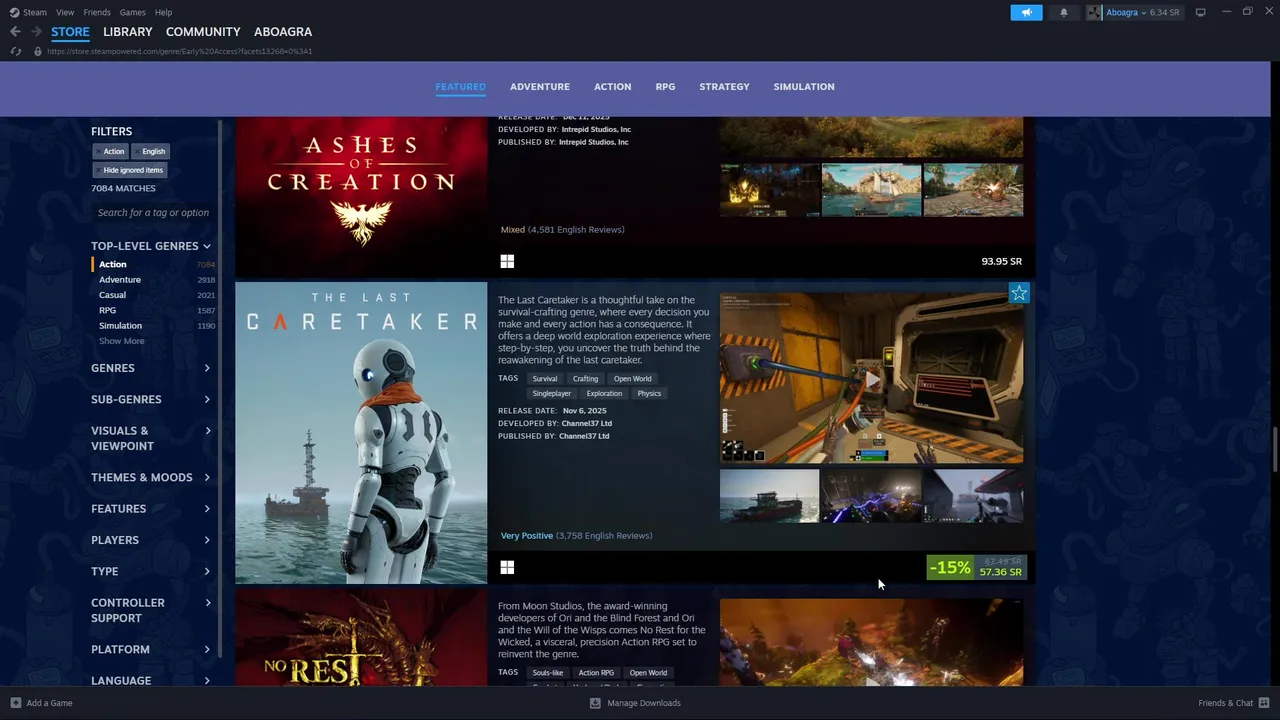The width and height of the screenshot is (1280, 720).
Task: Toggle the Casual genre filter
Action: (x=153, y=295)
